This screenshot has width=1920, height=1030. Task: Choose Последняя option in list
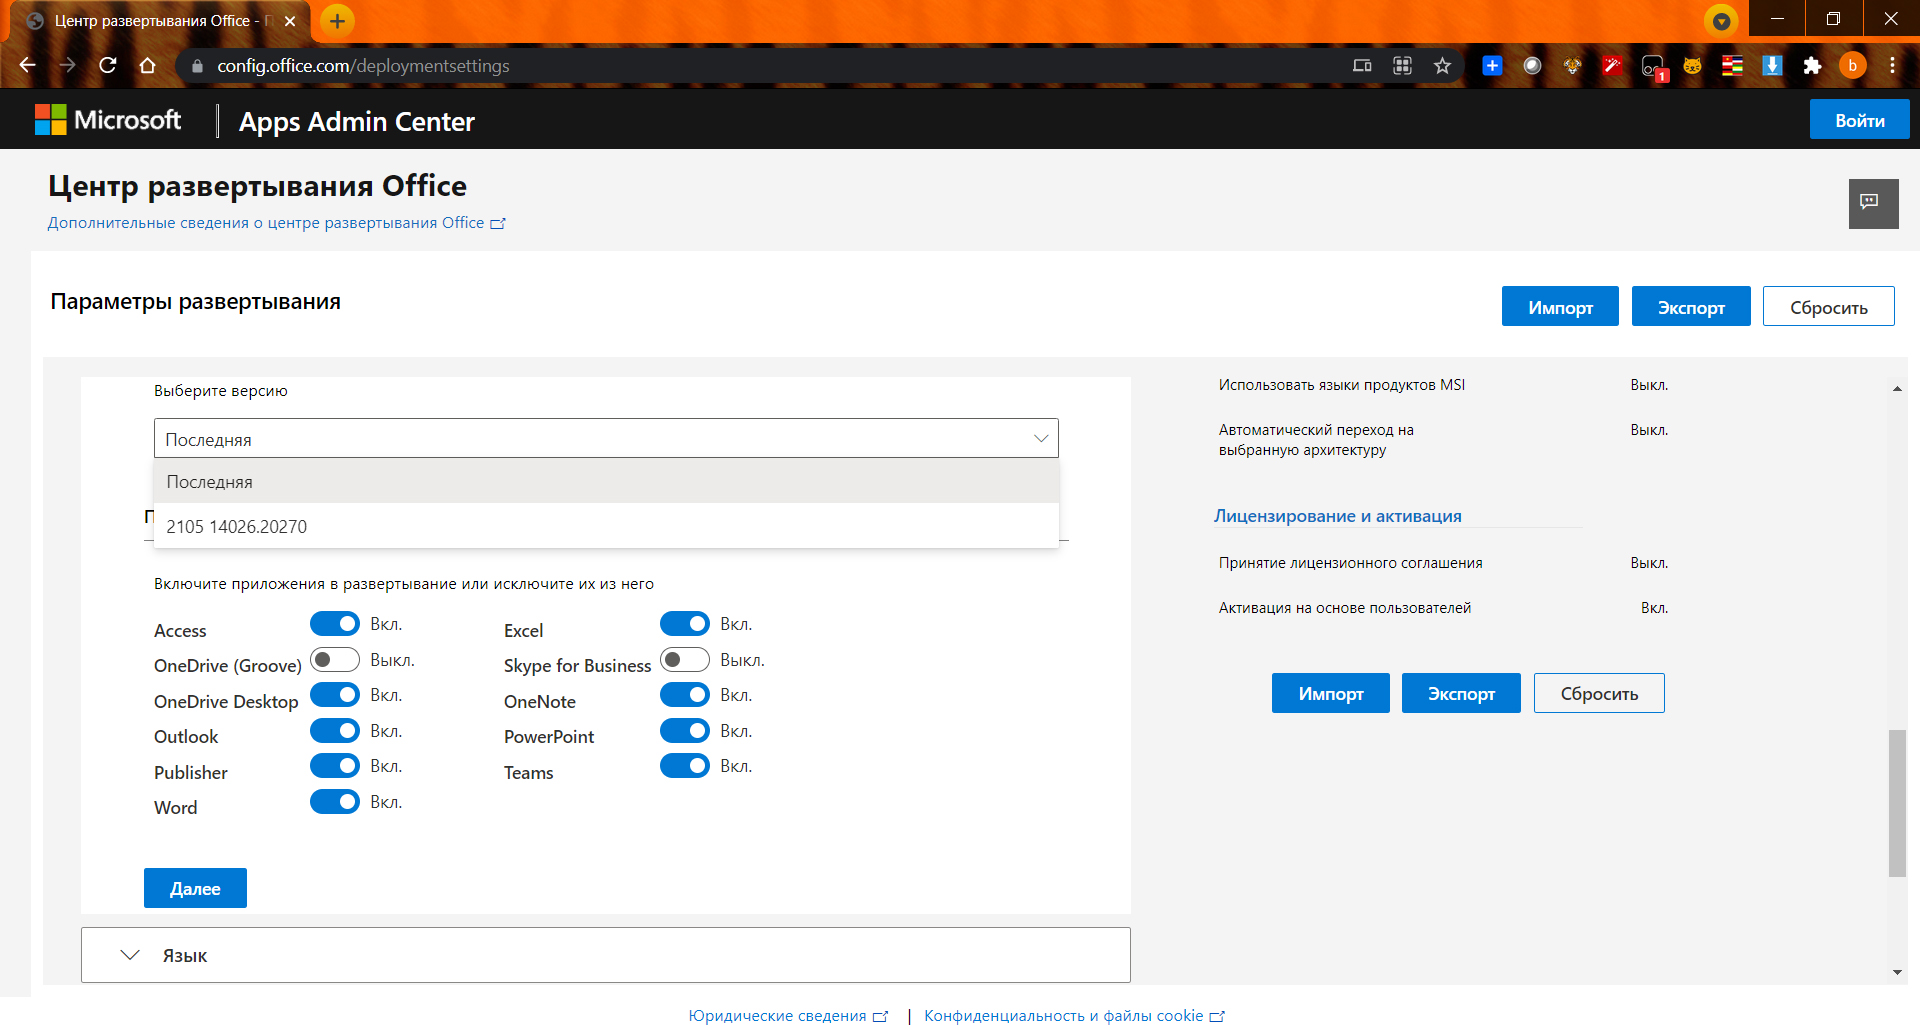click(606, 481)
